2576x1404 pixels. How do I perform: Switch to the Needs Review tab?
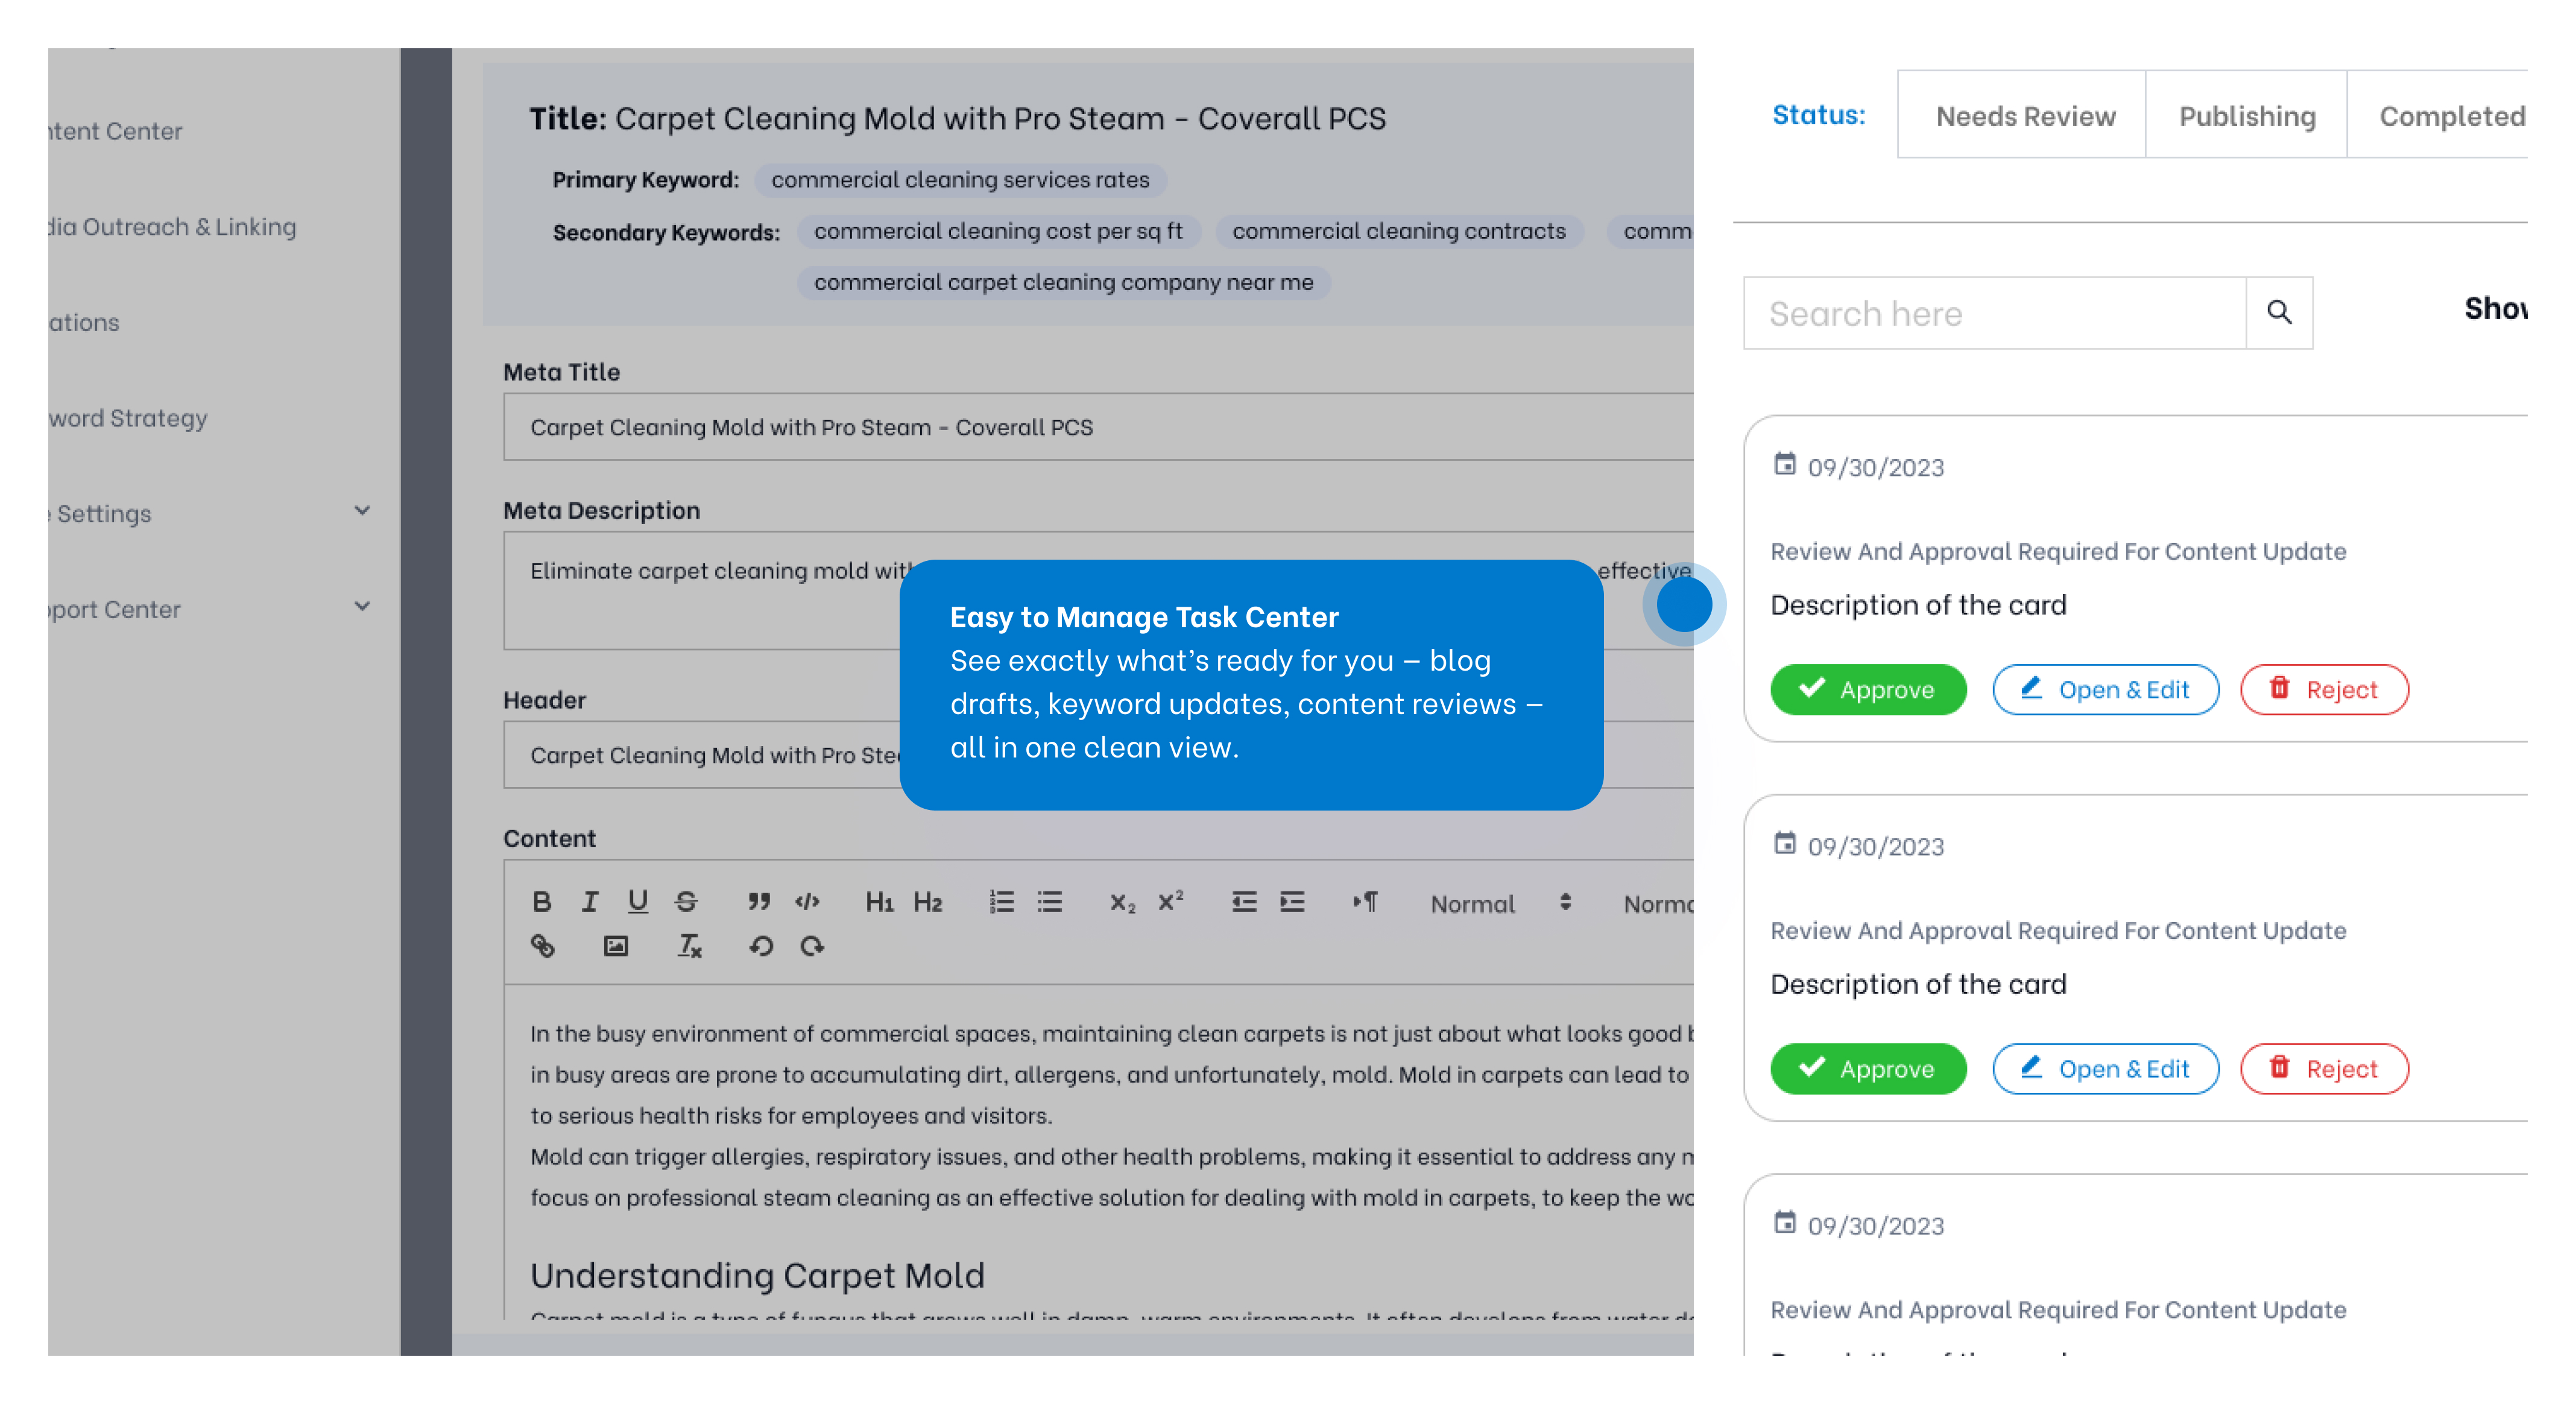[x=2025, y=116]
